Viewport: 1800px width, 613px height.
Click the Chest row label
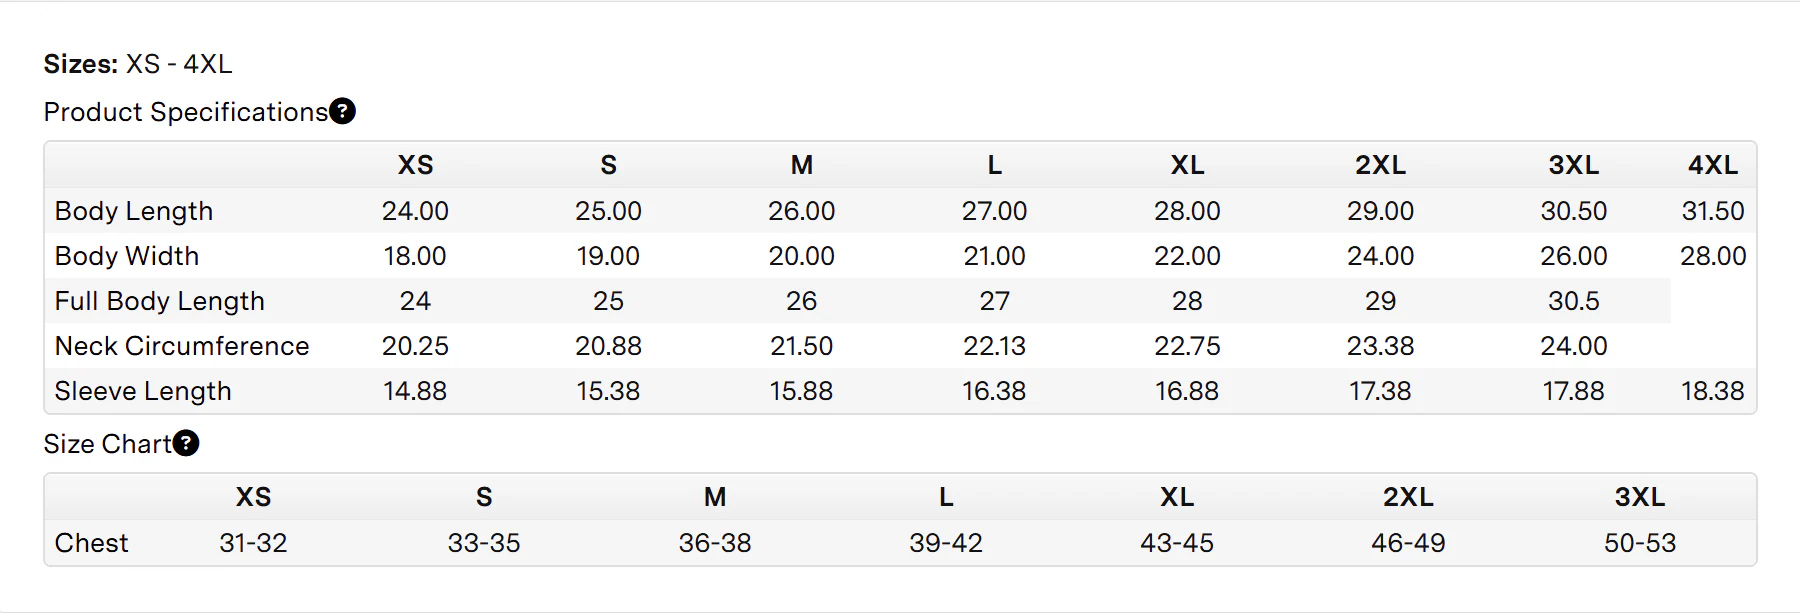[92, 543]
